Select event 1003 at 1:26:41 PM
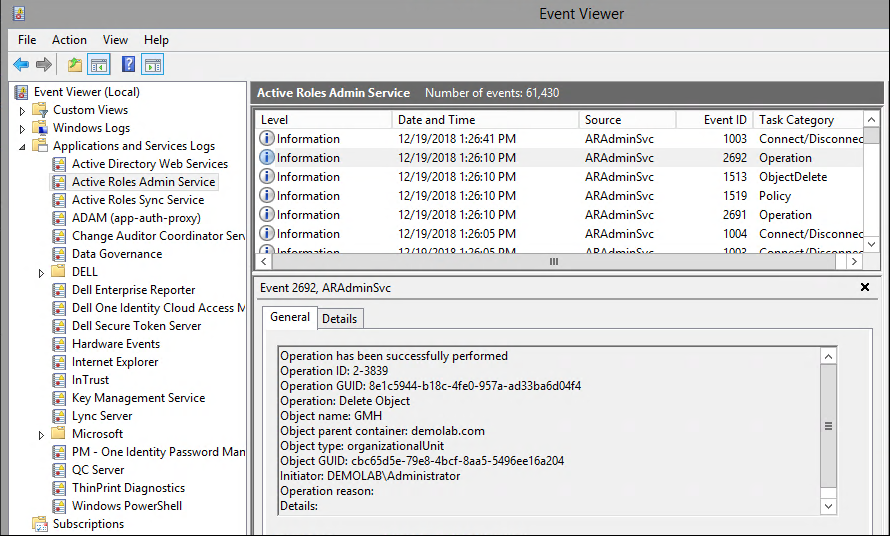Viewport: 890px width, 536px height. click(560, 139)
